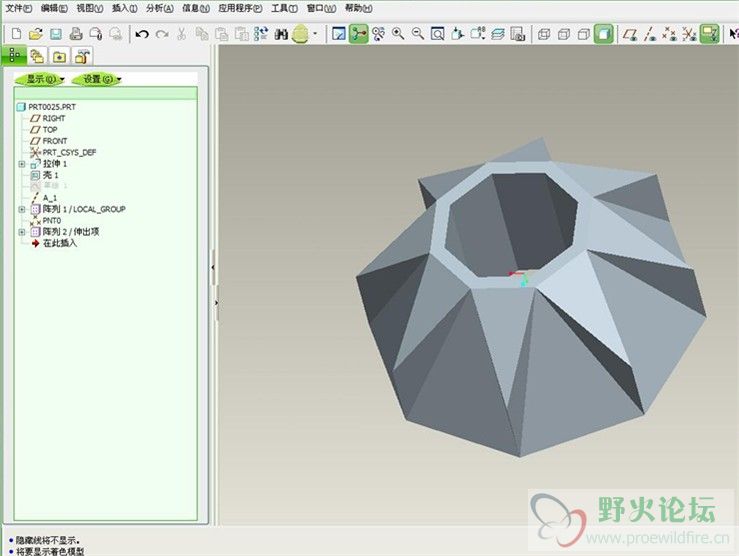Open the 显示 dropdown in model tree

click(x=41, y=79)
